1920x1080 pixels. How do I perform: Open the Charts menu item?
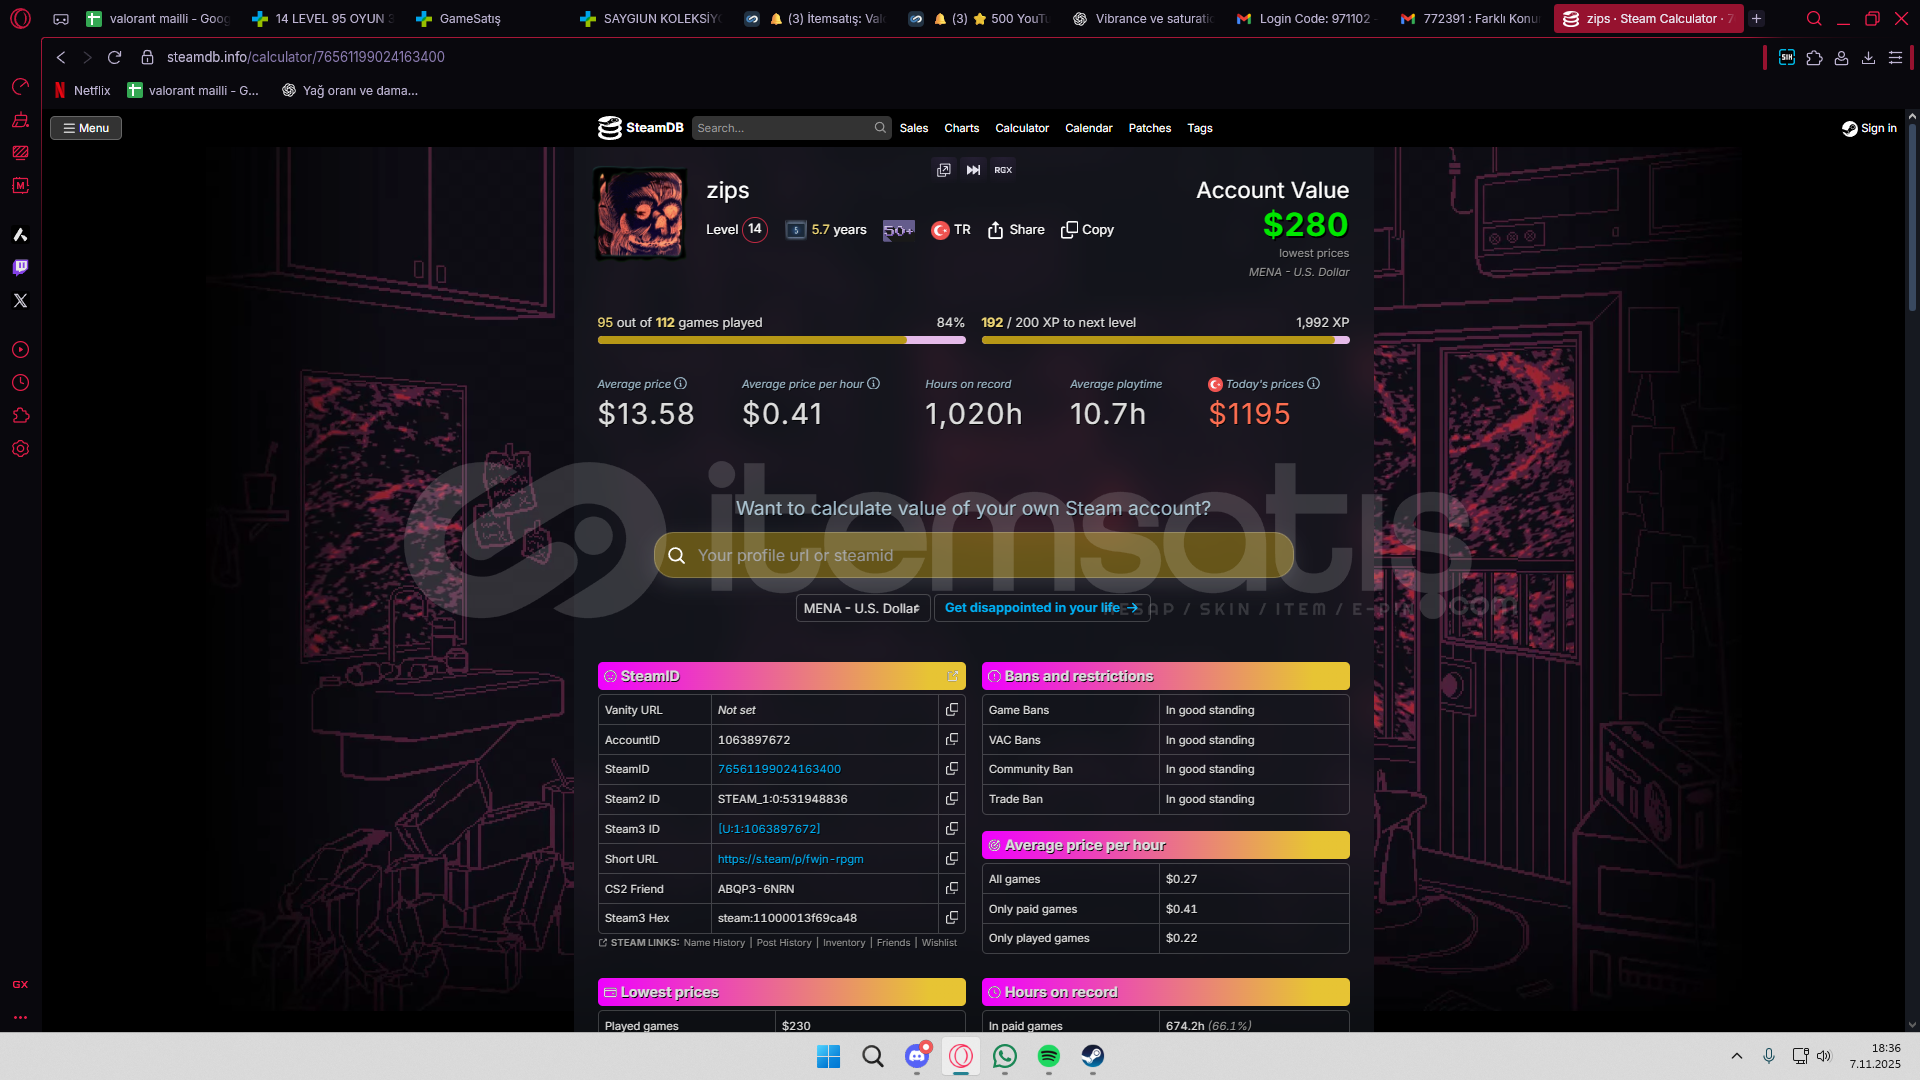point(961,128)
